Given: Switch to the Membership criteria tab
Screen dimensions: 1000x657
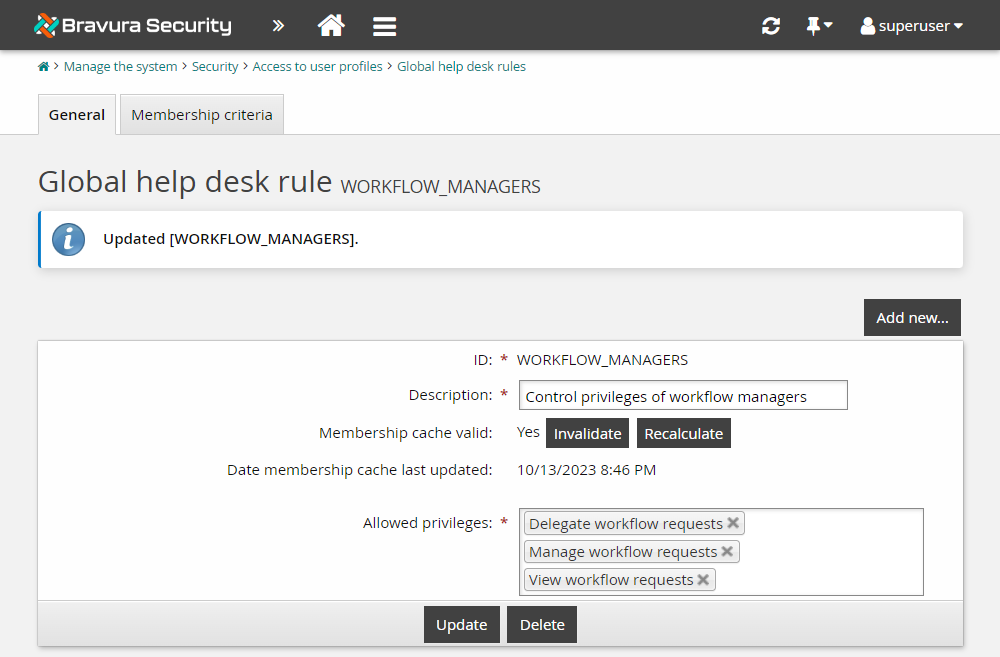Looking at the screenshot, I should pos(201,114).
